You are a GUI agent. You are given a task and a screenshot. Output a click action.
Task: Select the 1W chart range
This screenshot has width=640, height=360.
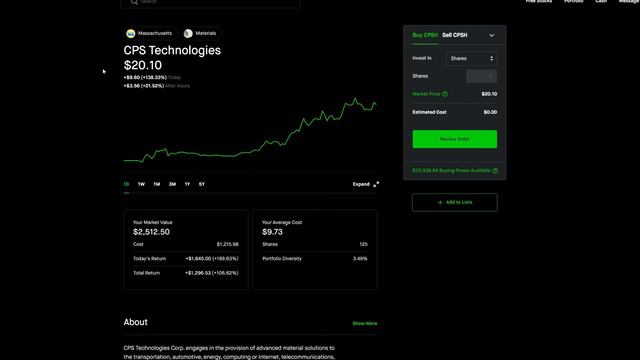tap(141, 184)
